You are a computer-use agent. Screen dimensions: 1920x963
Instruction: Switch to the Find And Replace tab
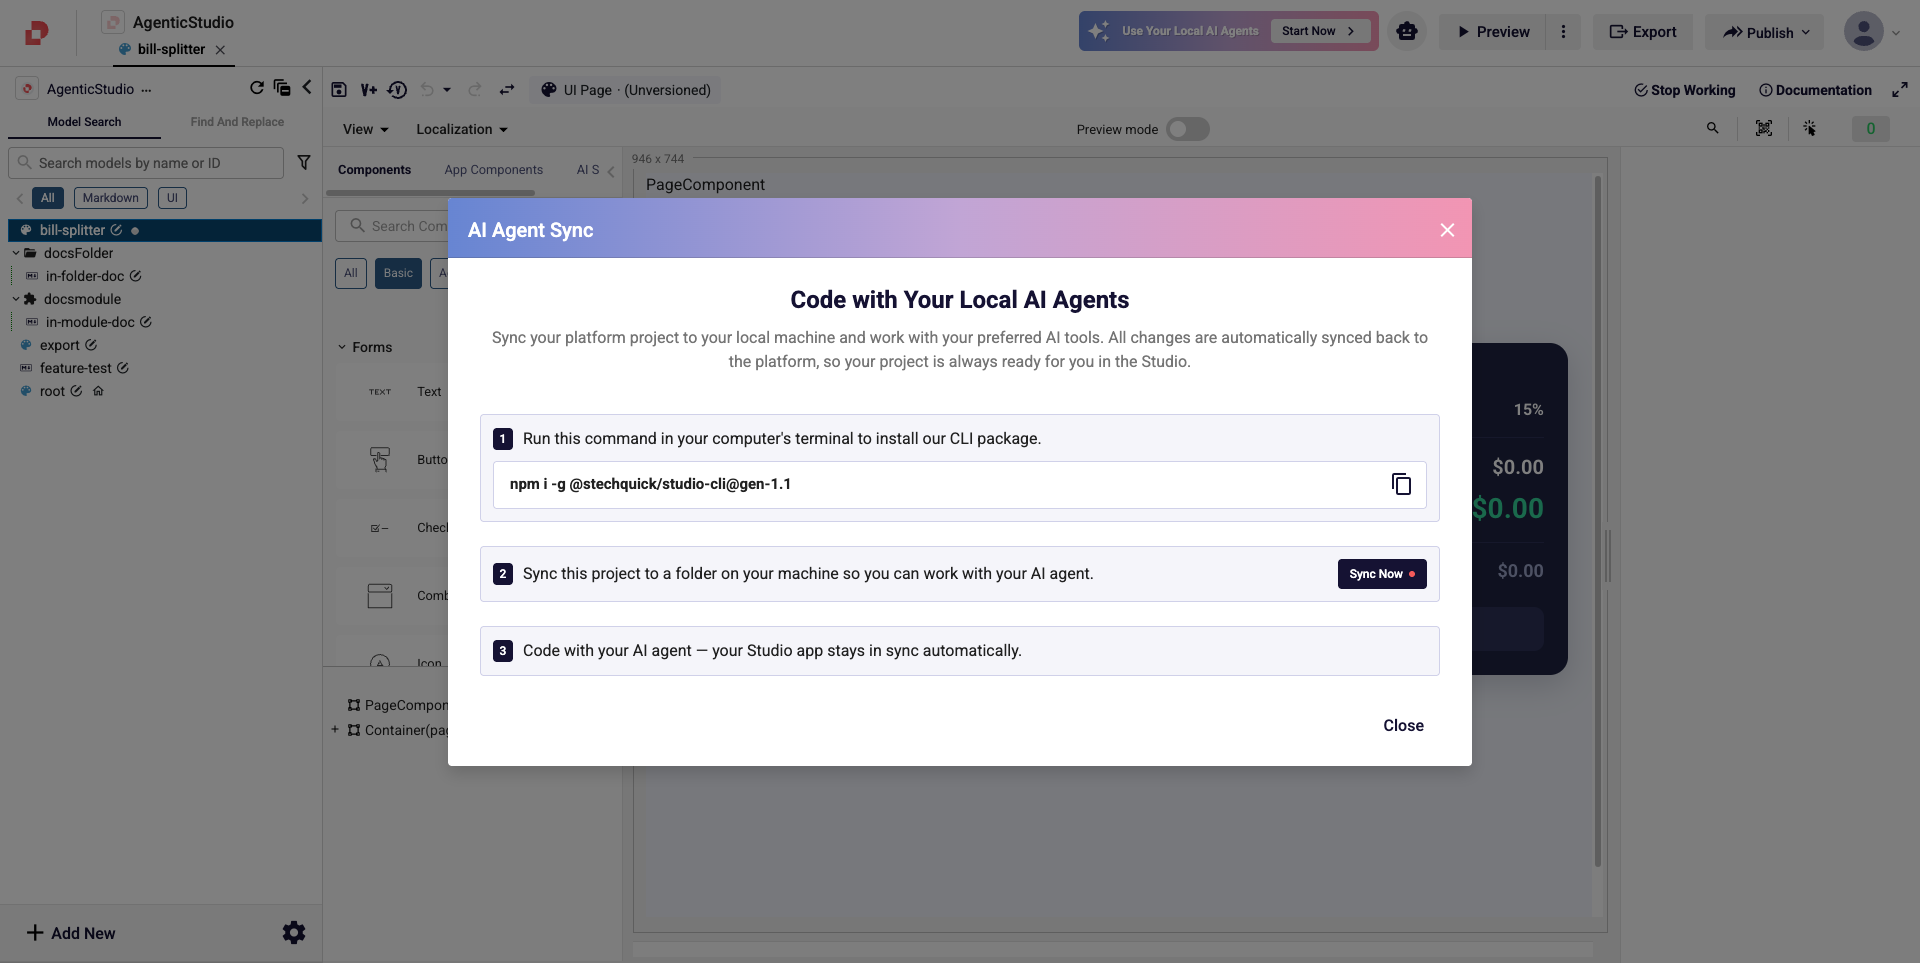pos(237,122)
